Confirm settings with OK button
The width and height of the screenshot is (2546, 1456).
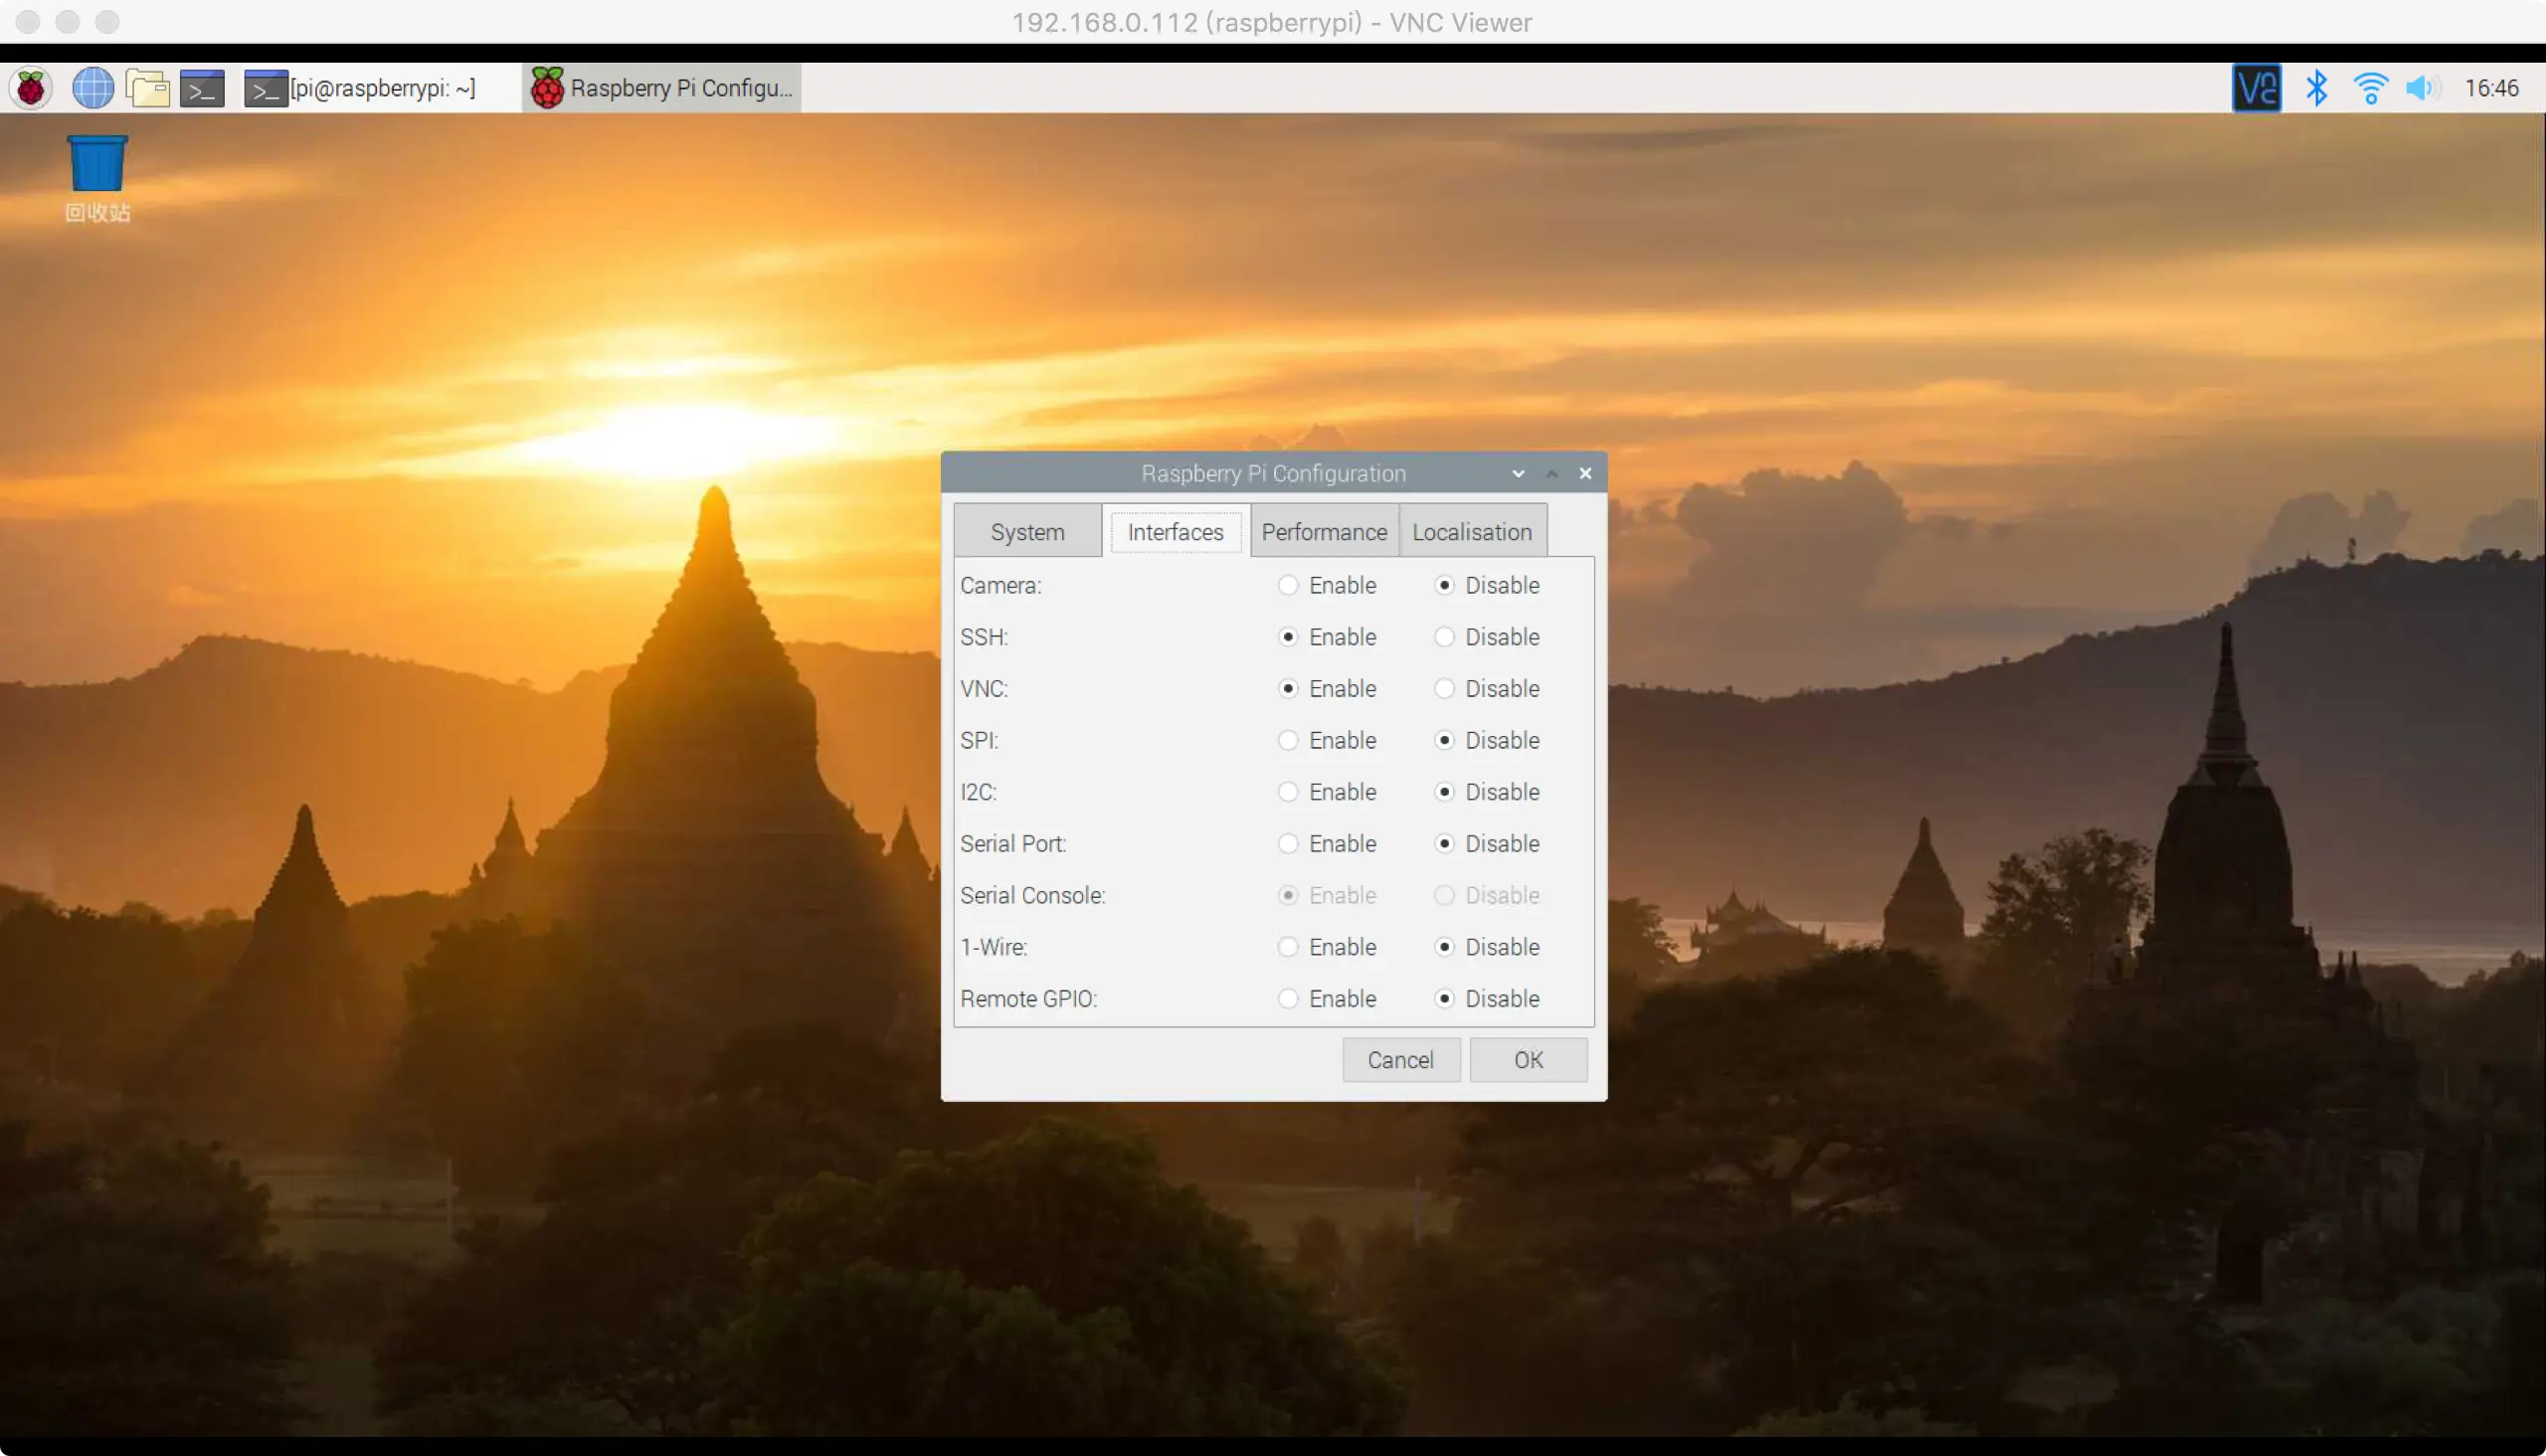(x=1527, y=1060)
